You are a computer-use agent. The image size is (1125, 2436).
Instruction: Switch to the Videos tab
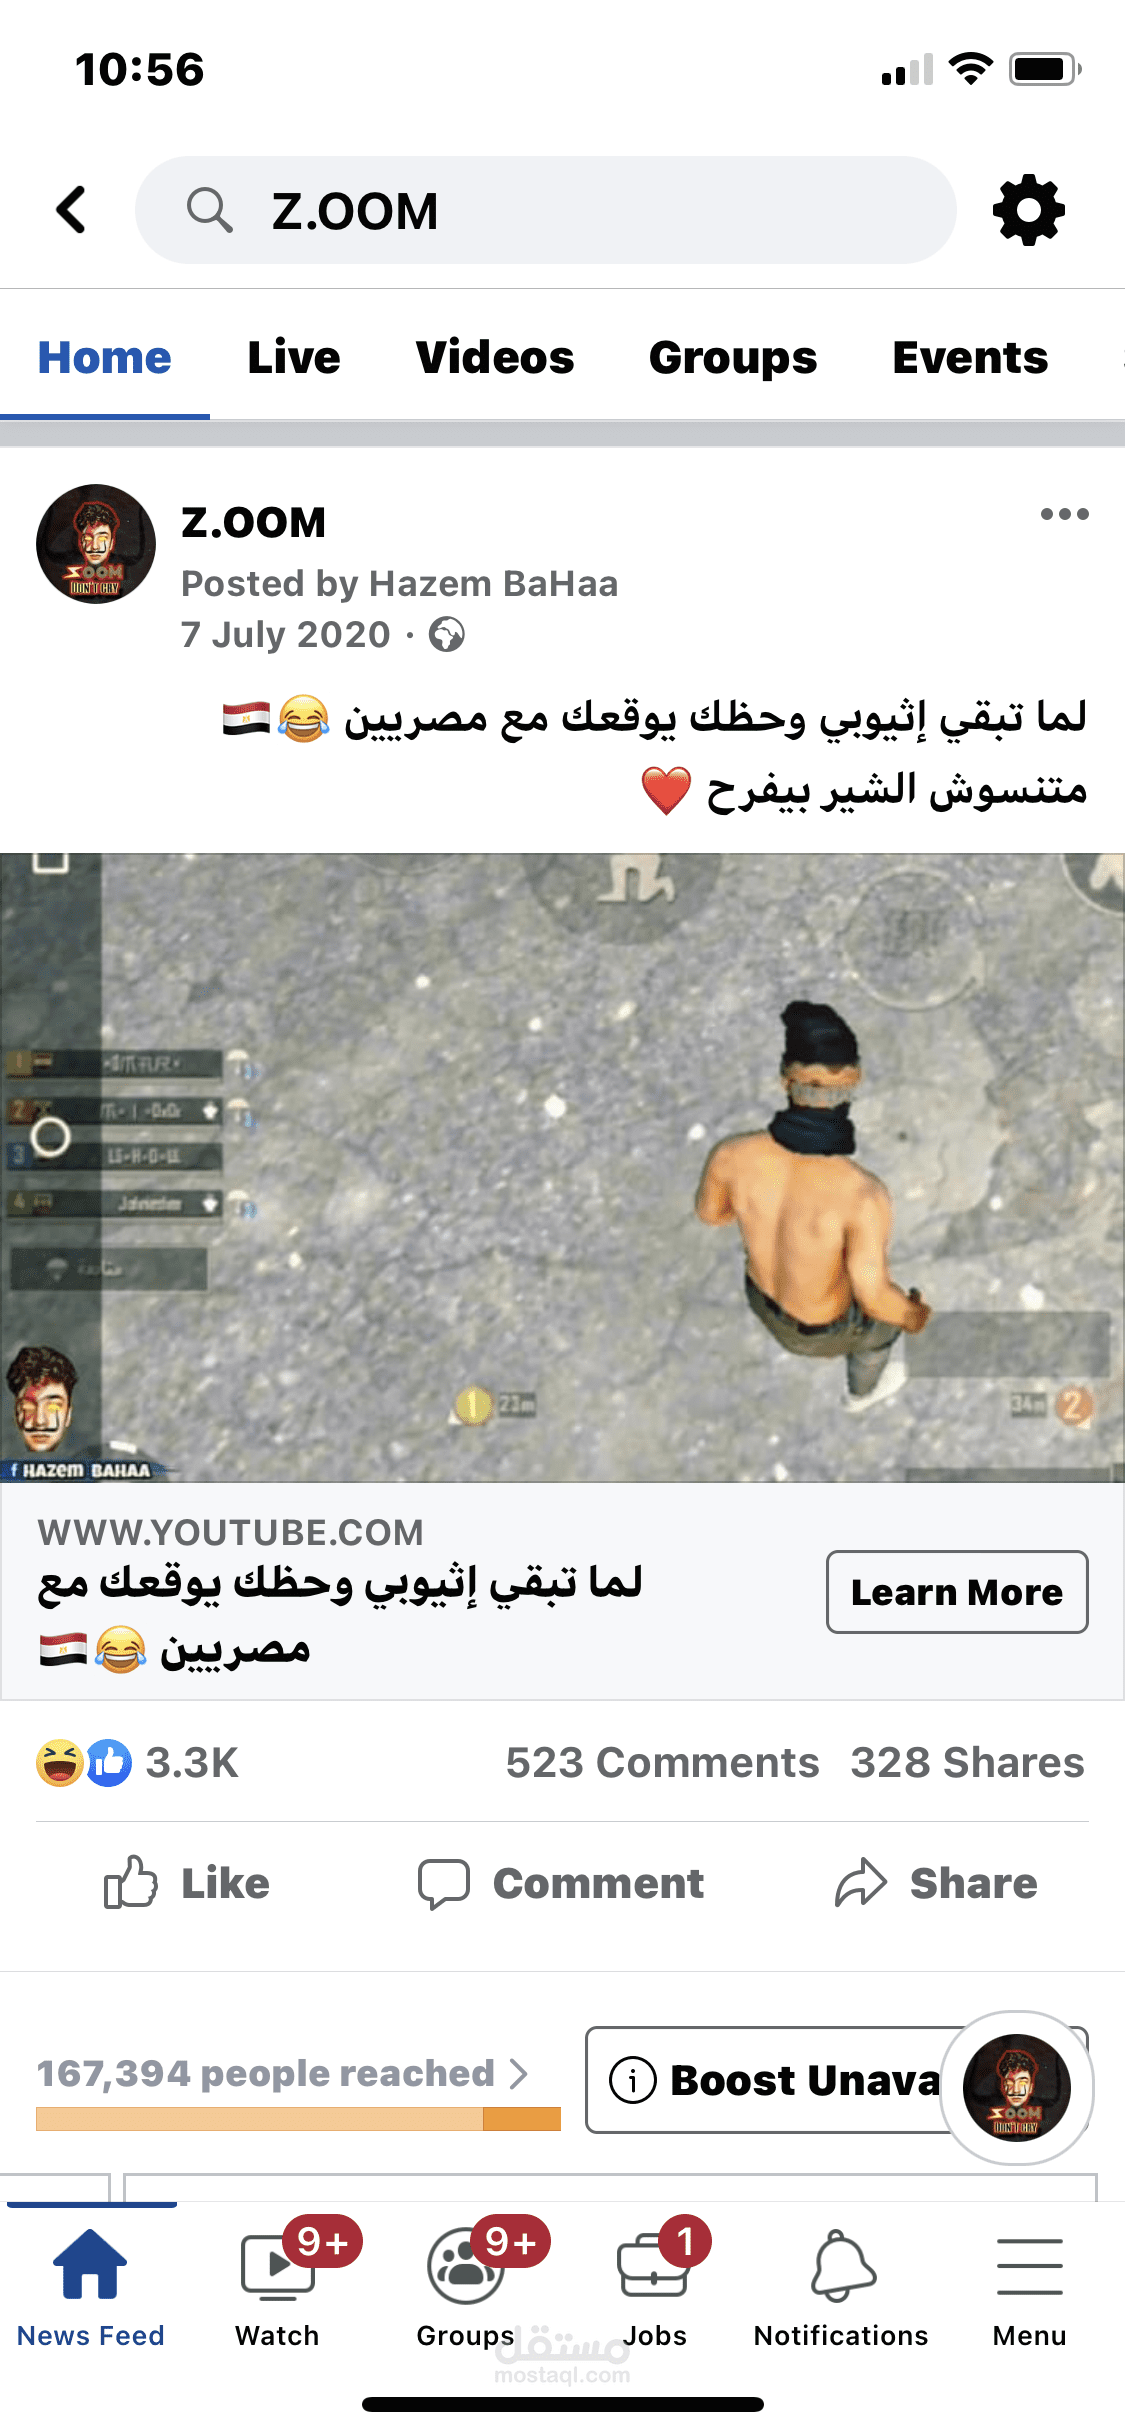pyautogui.click(x=495, y=357)
